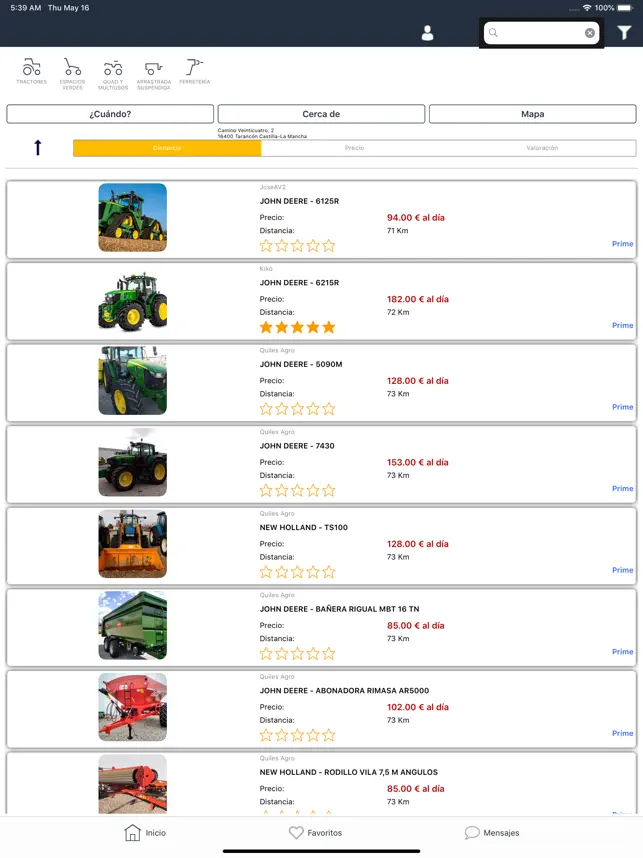Click Prime label on John Deere 6125R
Viewport: 643px width, 858px height.
point(622,244)
